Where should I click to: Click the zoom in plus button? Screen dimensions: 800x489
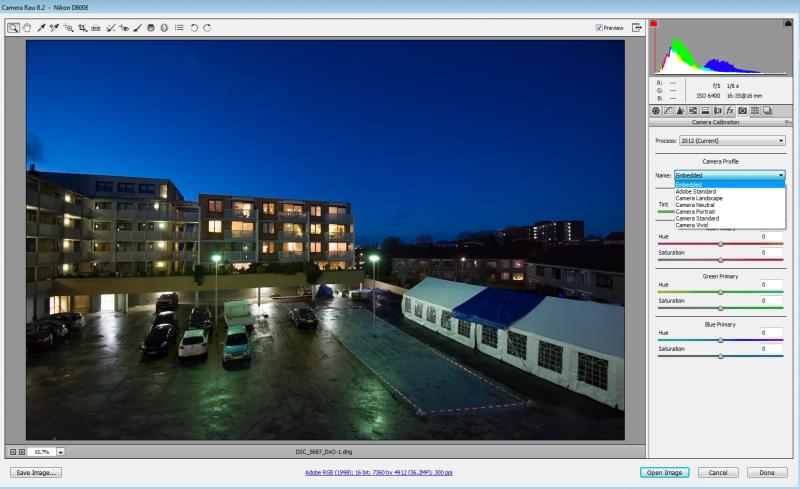point(22,452)
